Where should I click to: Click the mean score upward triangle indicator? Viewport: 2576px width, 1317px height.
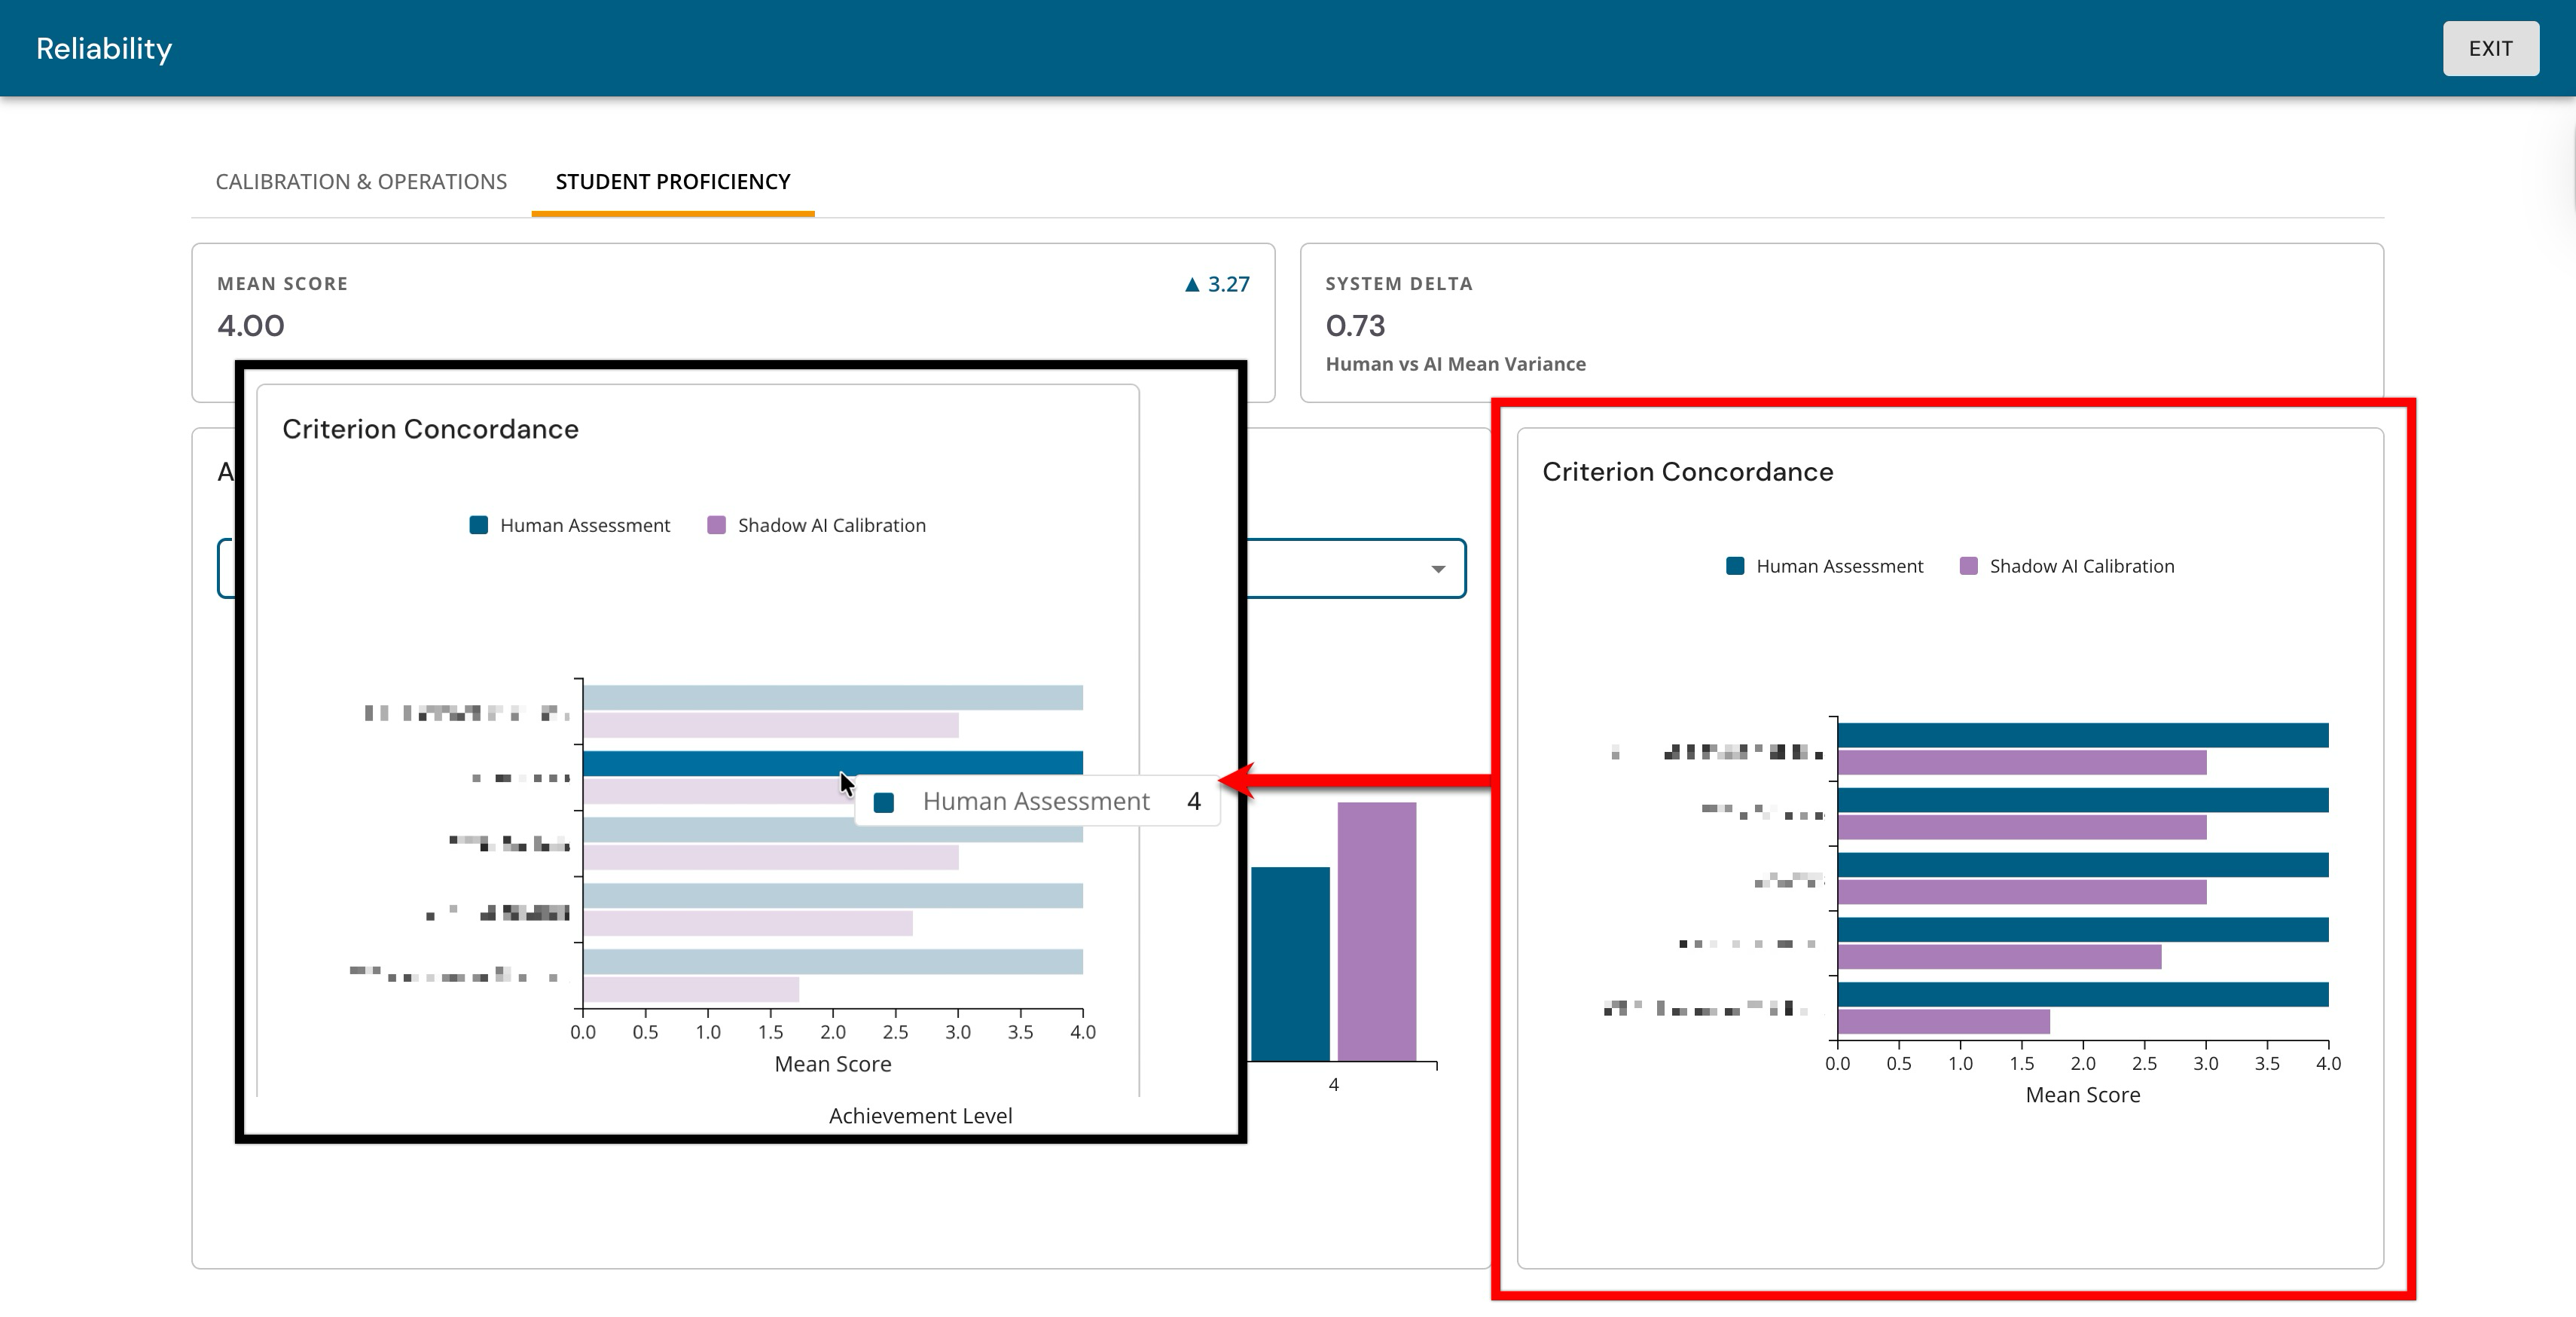1191,285
